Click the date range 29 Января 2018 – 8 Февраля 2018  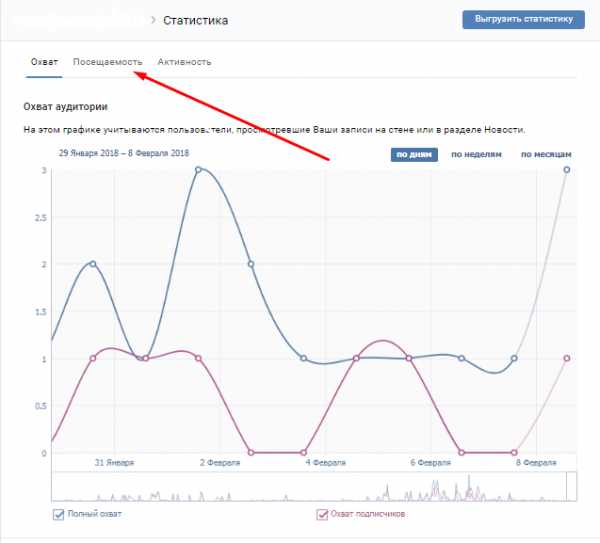point(124,153)
